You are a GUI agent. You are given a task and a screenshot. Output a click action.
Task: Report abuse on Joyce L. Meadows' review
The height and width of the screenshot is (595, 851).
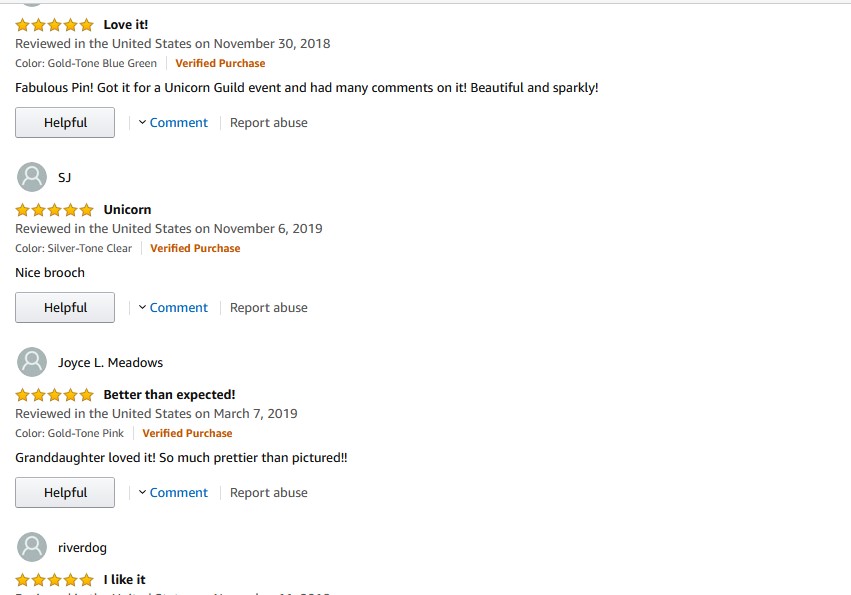tap(269, 493)
